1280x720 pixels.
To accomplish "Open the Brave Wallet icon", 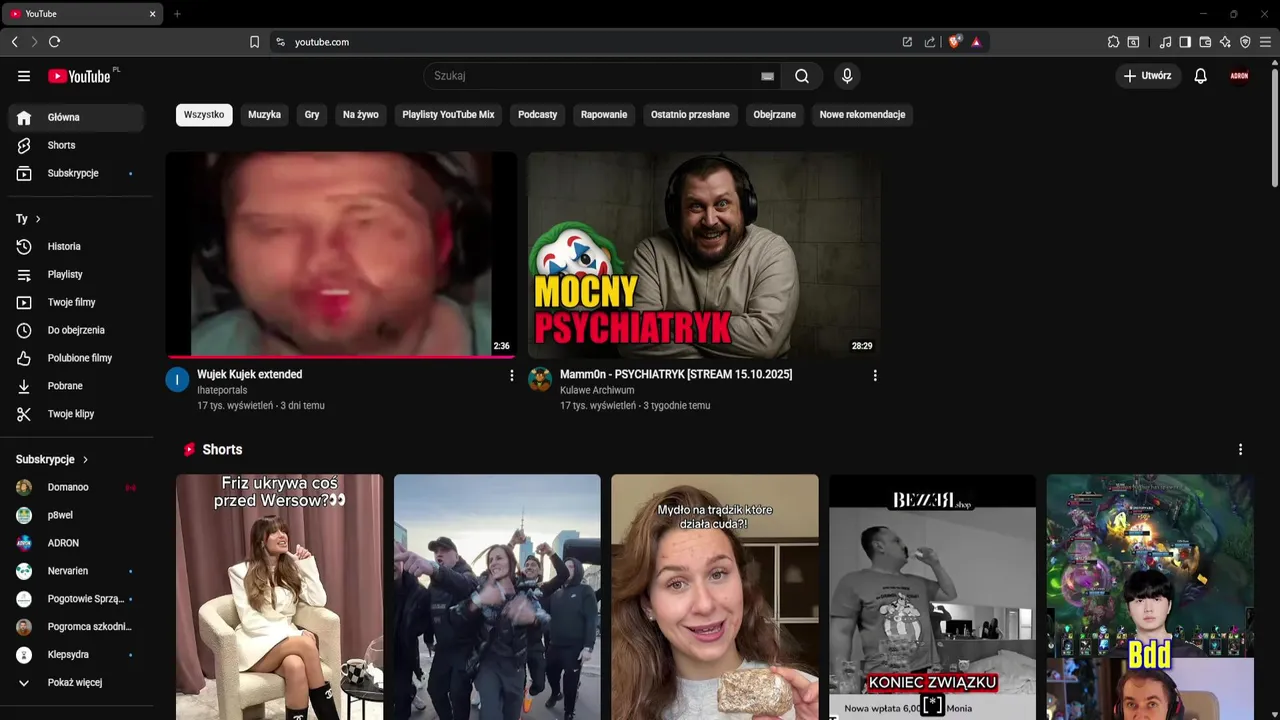I will [x=1205, y=42].
